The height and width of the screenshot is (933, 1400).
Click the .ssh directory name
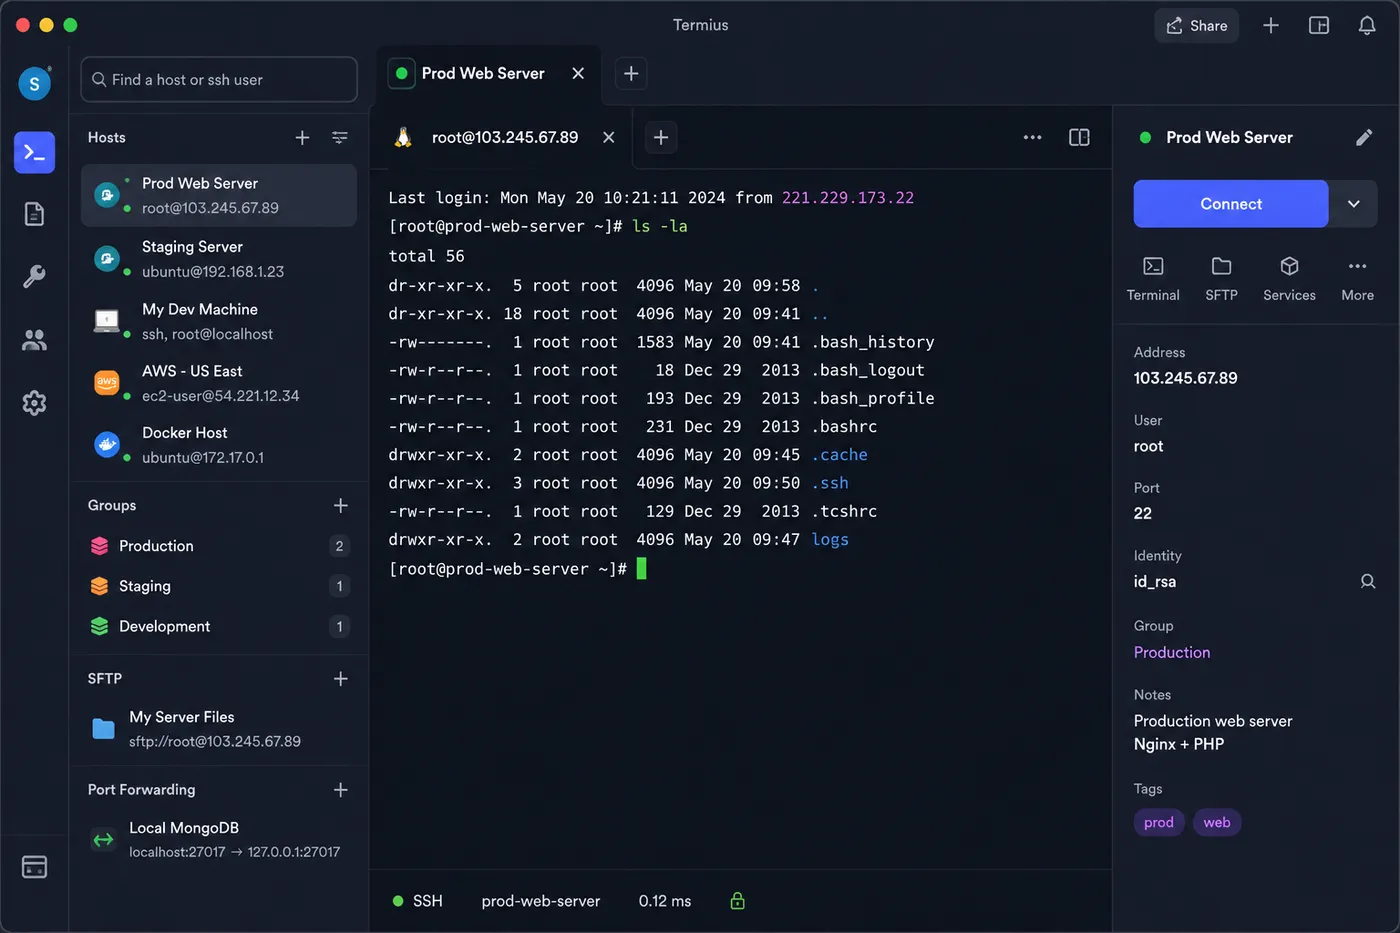(x=830, y=483)
